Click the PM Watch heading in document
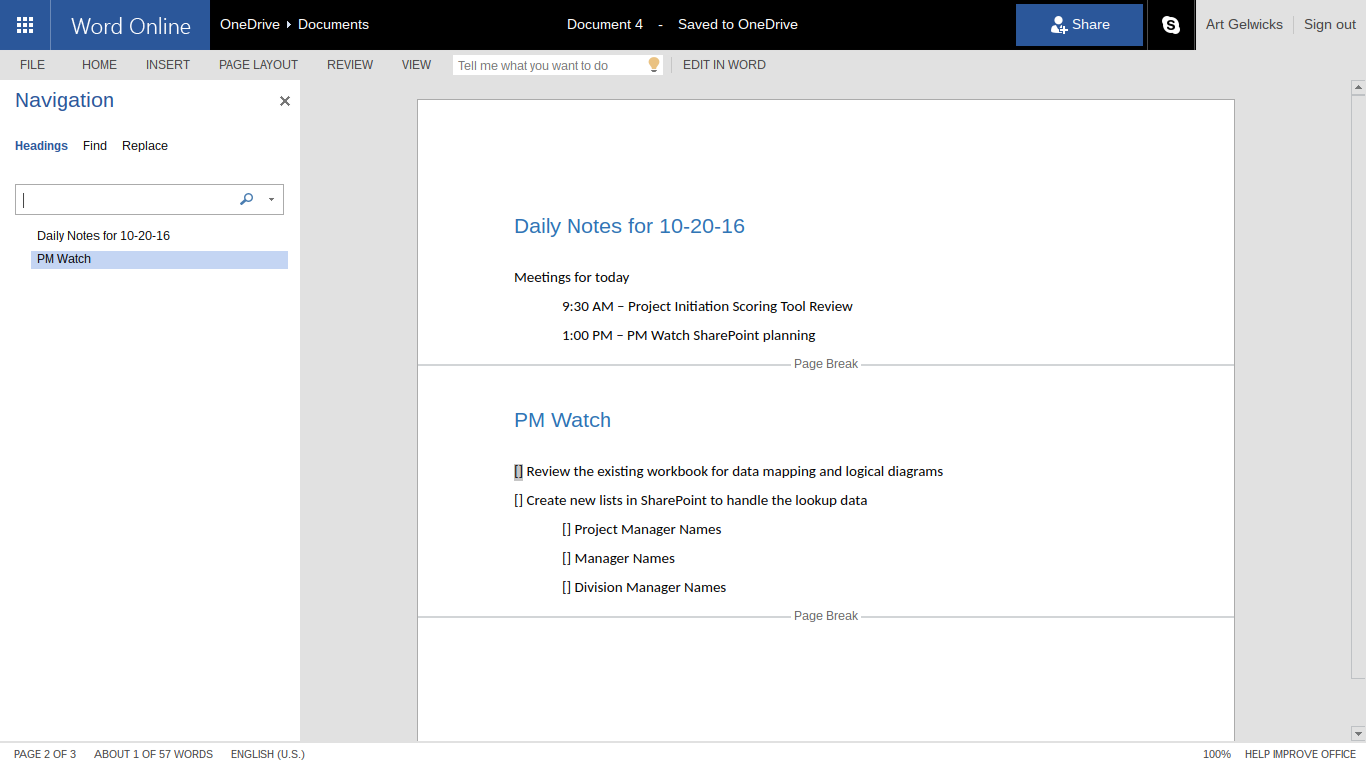The height and width of the screenshot is (765, 1366). 562,420
